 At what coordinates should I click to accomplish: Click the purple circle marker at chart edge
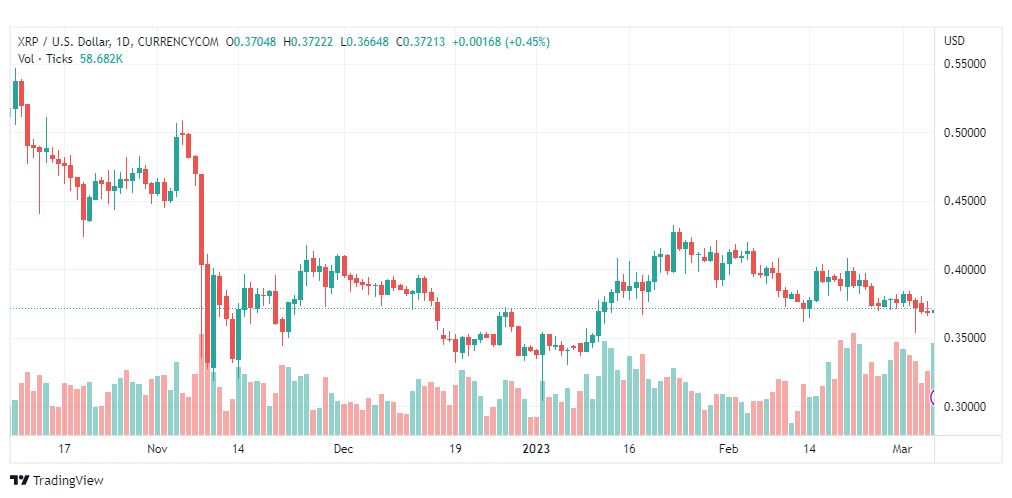click(933, 398)
